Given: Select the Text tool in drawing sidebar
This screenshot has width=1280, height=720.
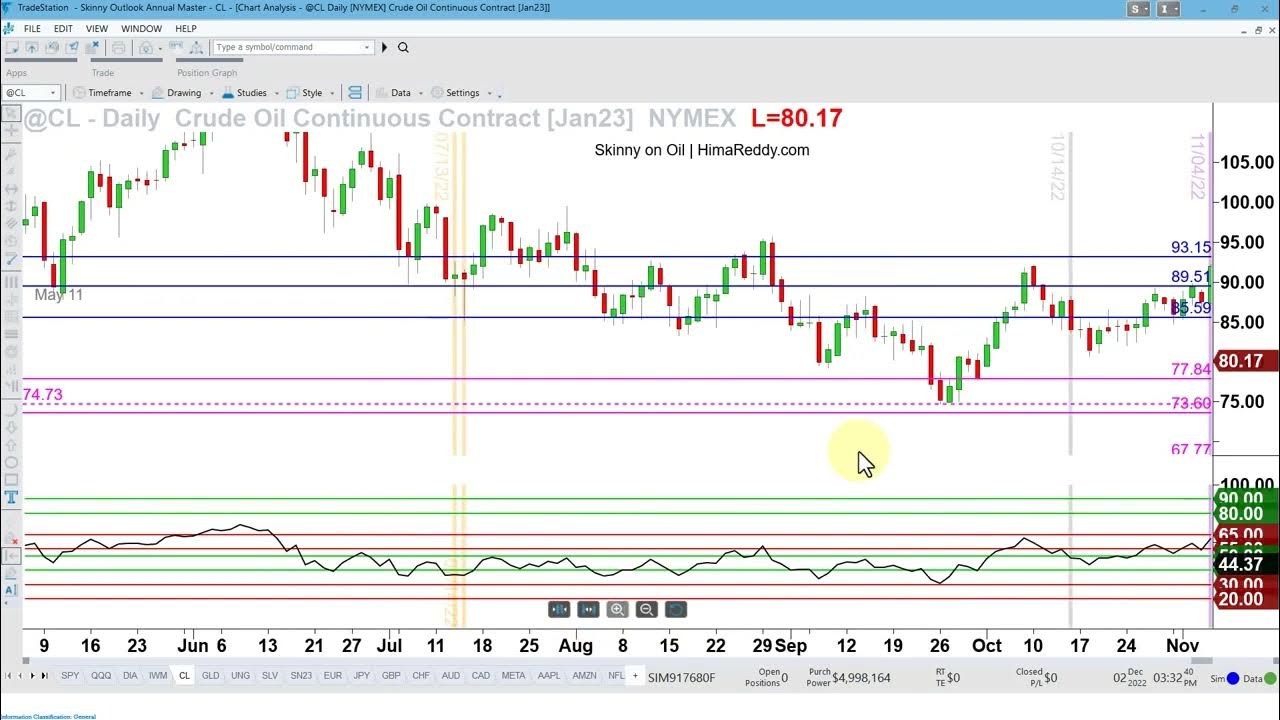Looking at the screenshot, I should (x=11, y=497).
